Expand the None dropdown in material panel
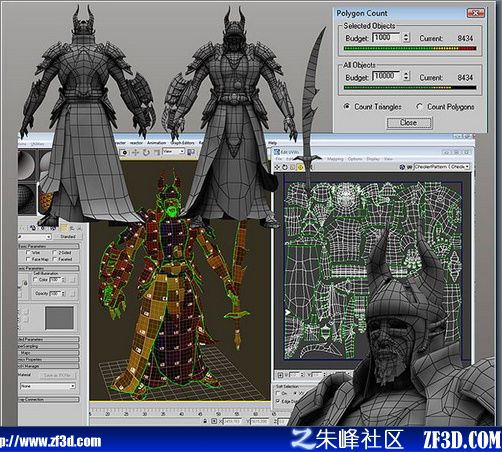This screenshot has width=502, height=452. pyautogui.click(x=48, y=386)
